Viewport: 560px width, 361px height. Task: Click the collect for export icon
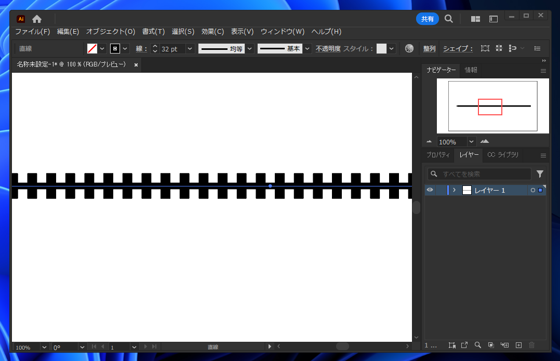click(464, 345)
